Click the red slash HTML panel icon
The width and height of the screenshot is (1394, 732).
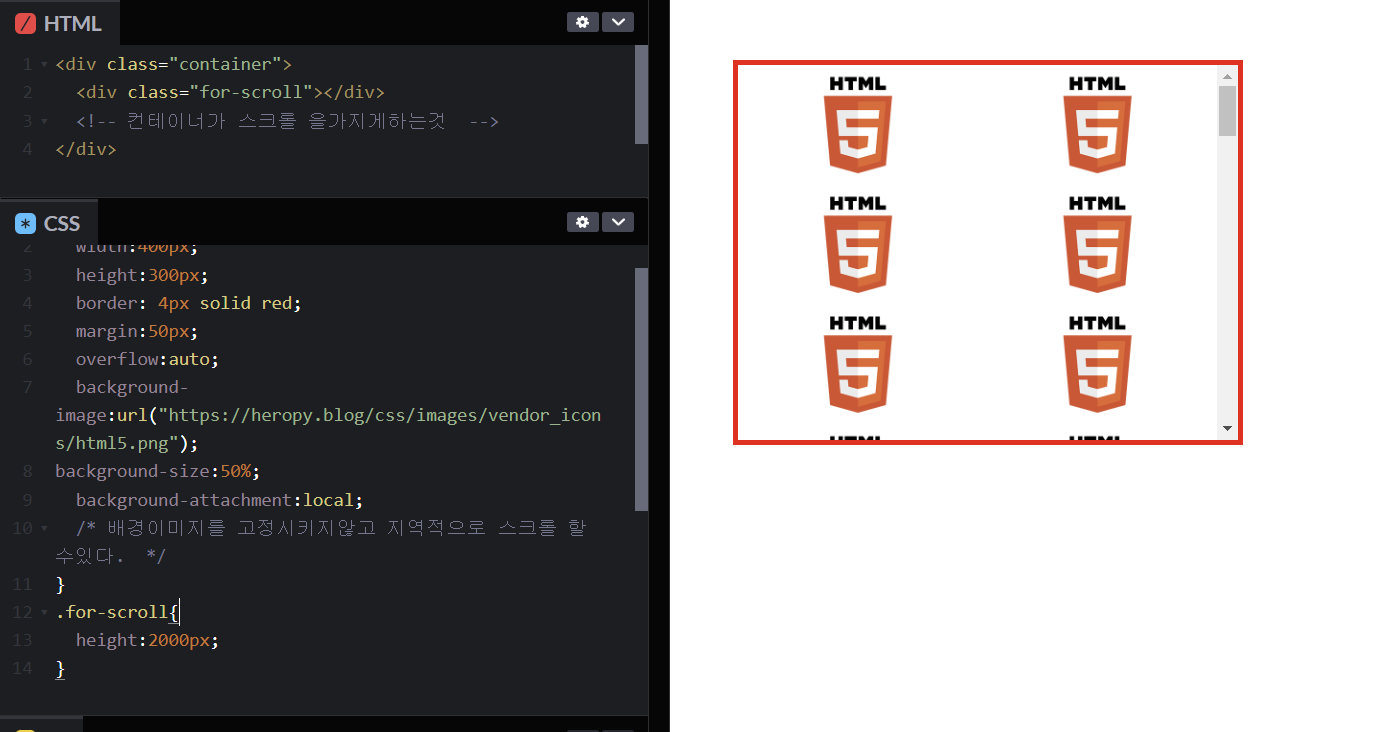pyautogui.click(x=25, y=23)
